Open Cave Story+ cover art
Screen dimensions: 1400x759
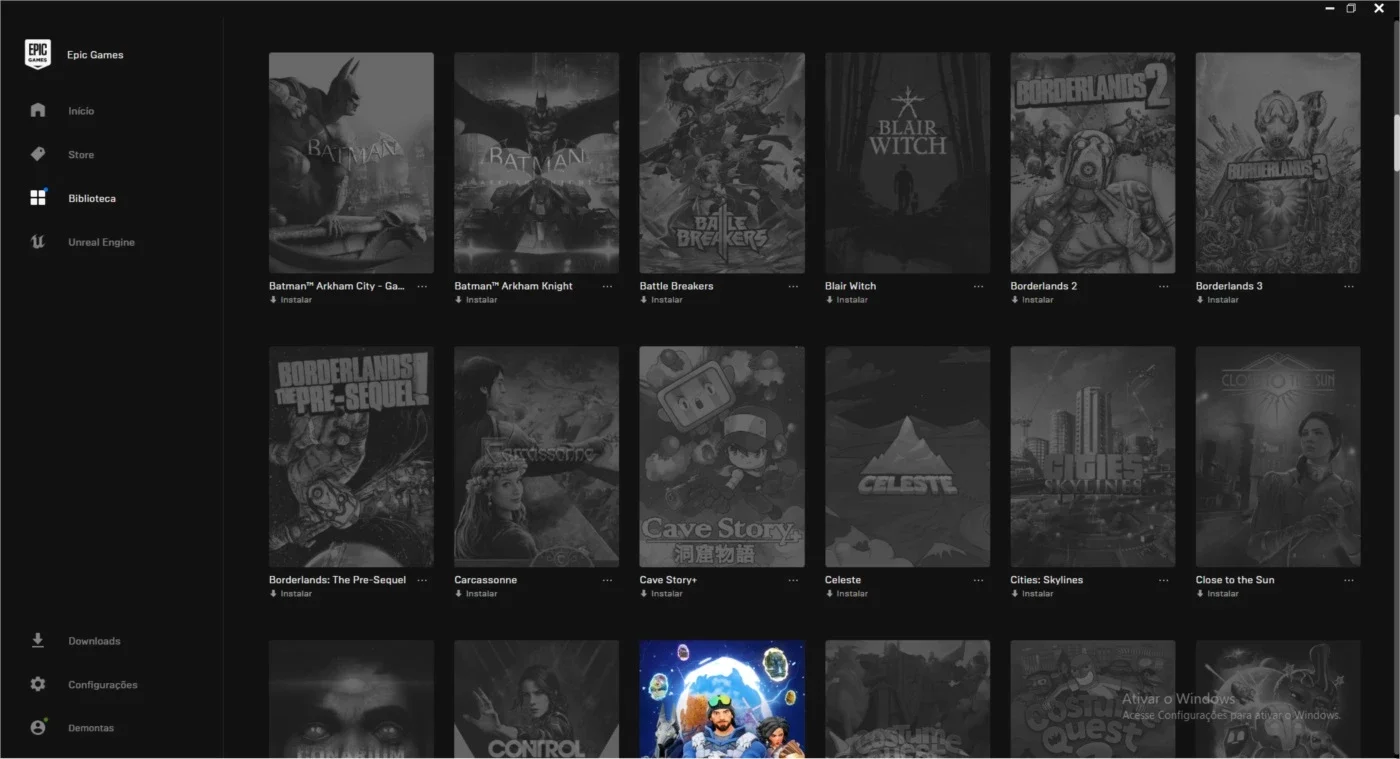coord(722,457)
